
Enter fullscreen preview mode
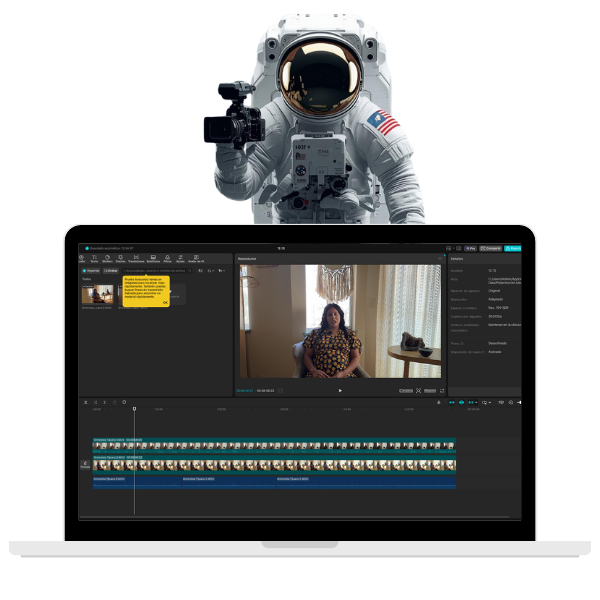pyautogui.click(x=442, y=391)
